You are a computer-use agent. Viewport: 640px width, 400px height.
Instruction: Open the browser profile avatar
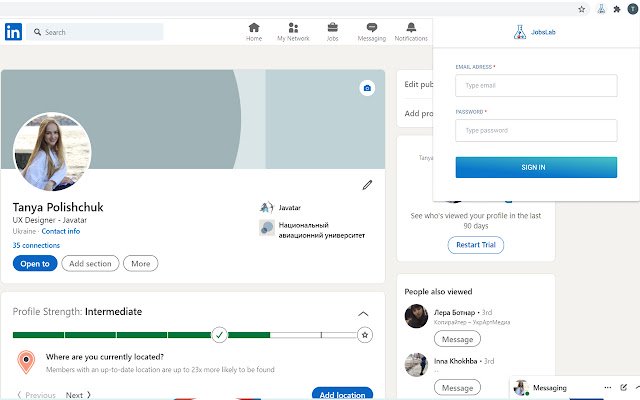[633, 9]
